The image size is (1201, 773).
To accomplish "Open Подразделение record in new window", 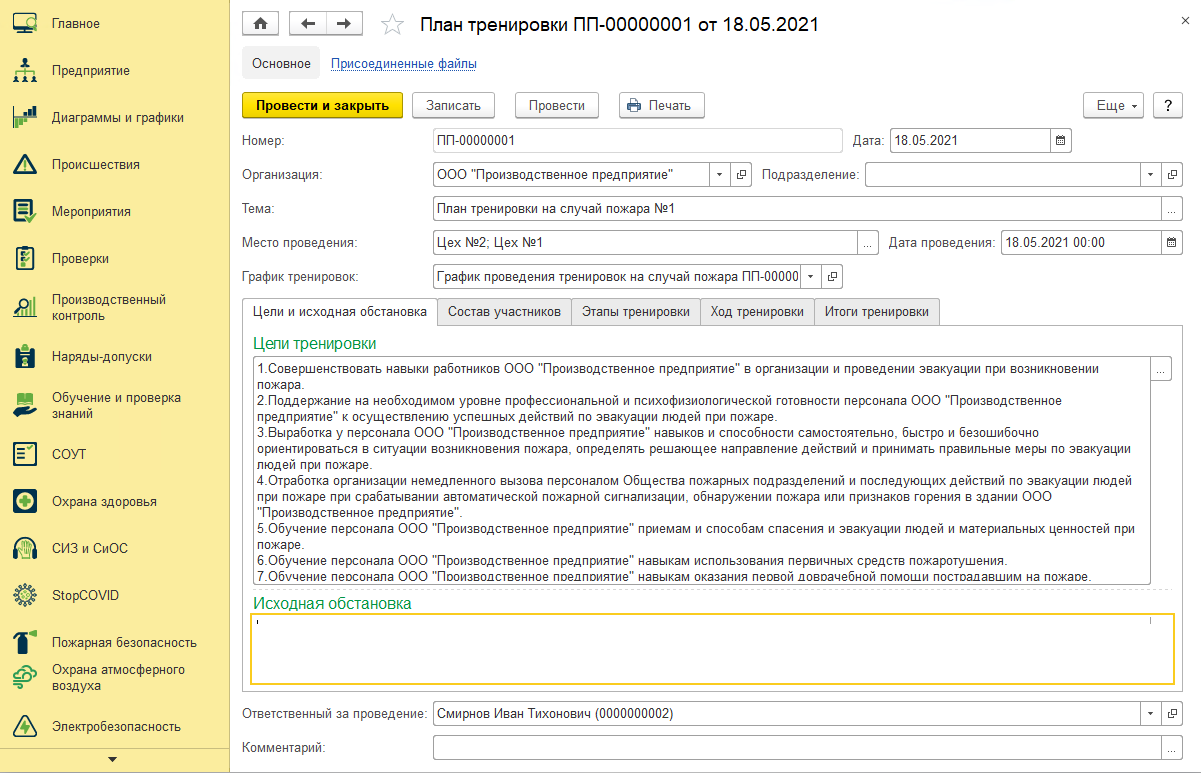I will click(x=1172, y=174).
